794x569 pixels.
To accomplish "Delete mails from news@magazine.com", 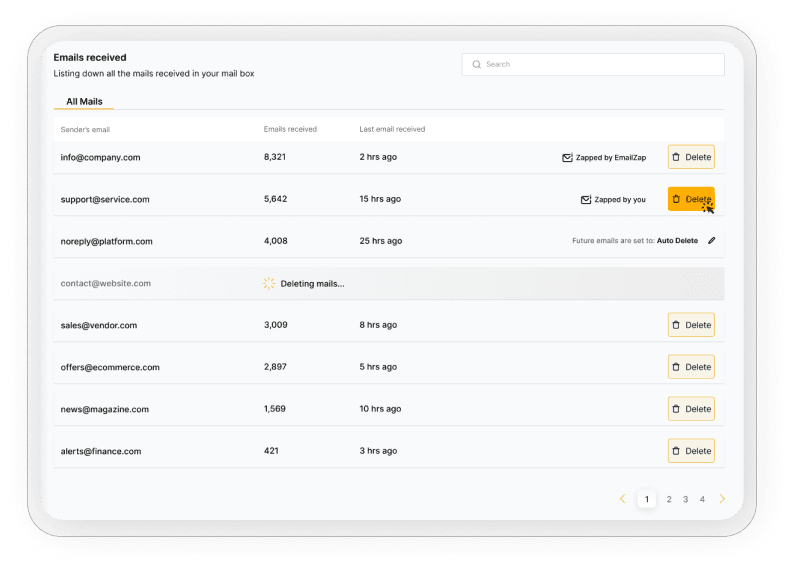I will [x=691, y=409].
